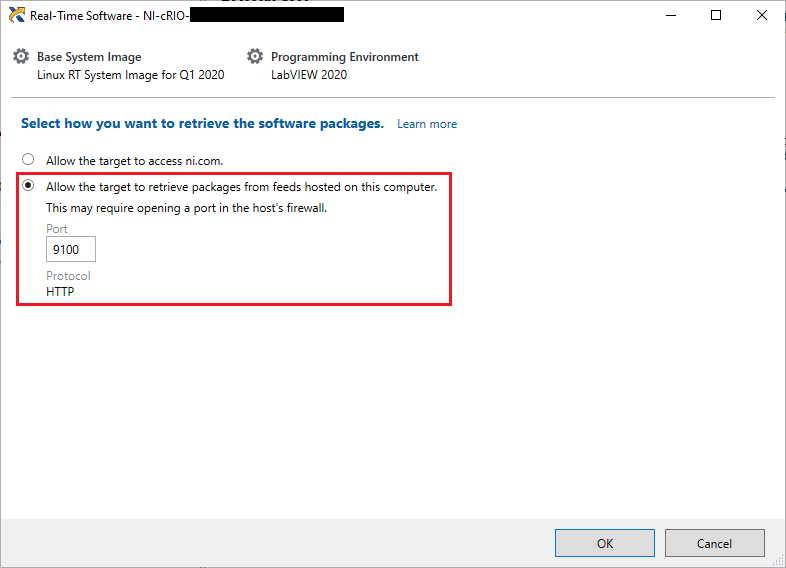Click the Cancel button
This screenshot has height=568, width=786.
[714, 543]
